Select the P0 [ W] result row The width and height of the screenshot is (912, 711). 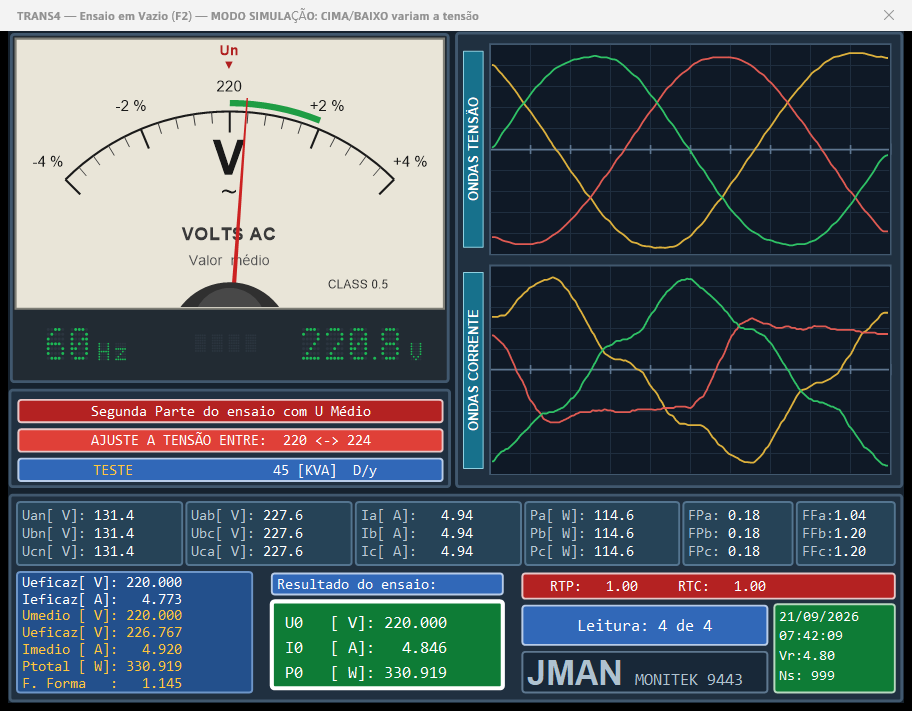pyautogui.click(x=366, y=673)
